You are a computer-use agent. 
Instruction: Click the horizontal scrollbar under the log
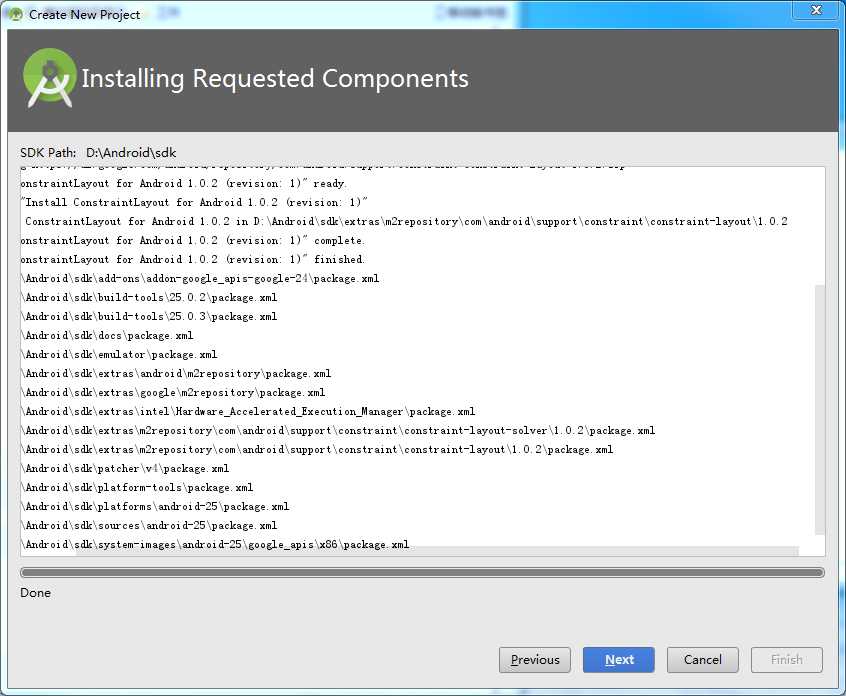click(x=438, y=551)
